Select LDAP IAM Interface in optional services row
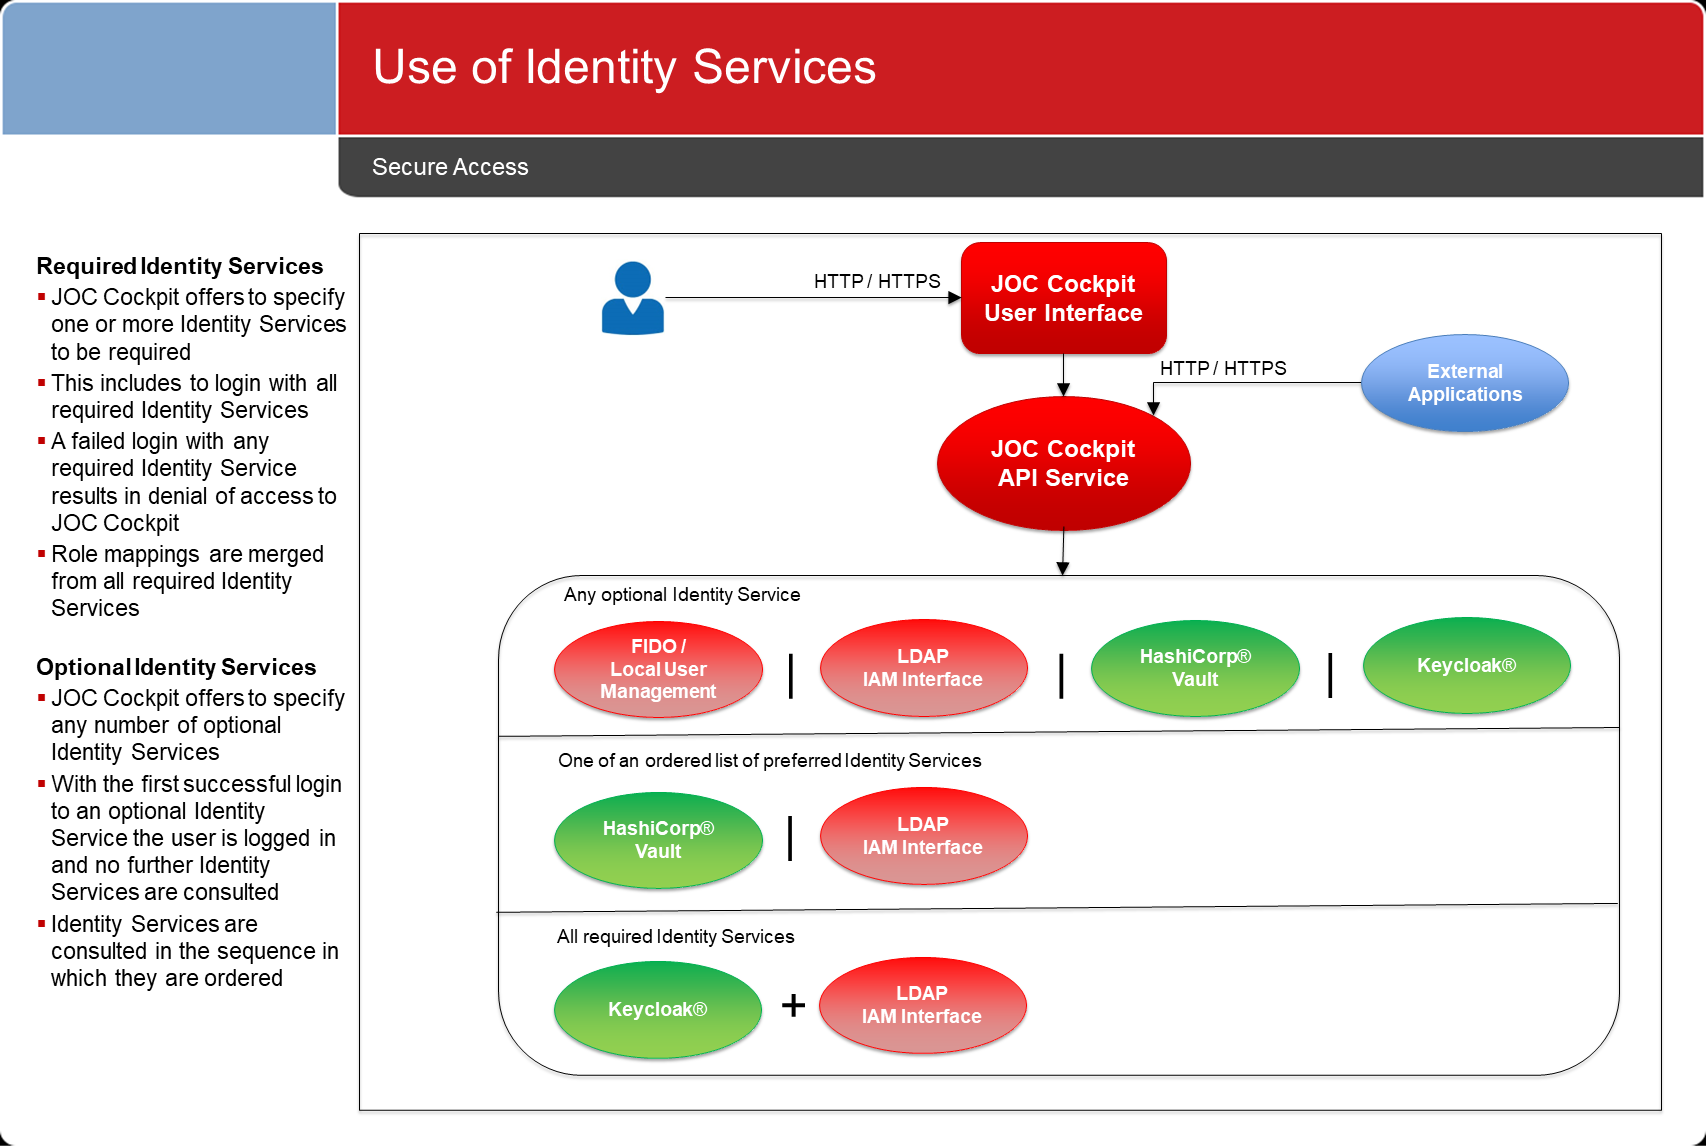The width and height of the screenshot is (1707, 1146). click(x=923, y=668)
